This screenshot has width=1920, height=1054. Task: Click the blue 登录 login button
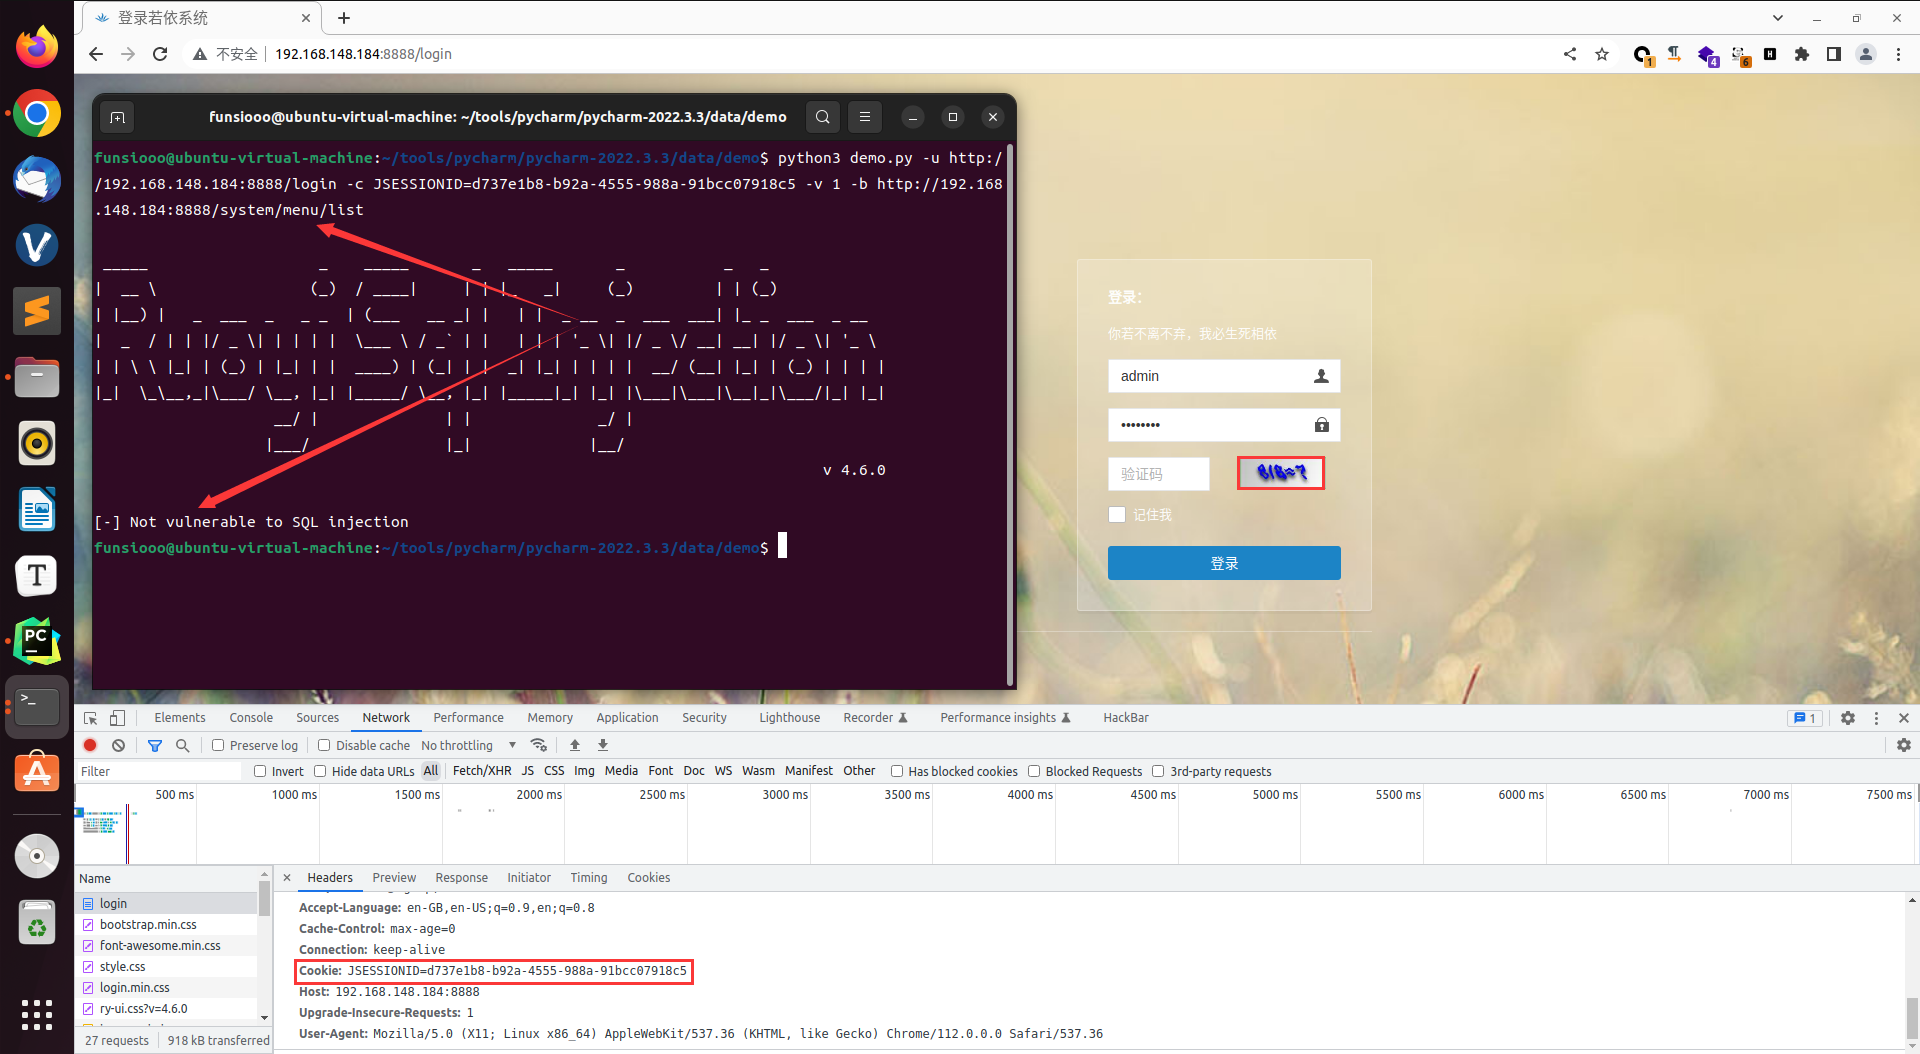(x=1224, y=563)
